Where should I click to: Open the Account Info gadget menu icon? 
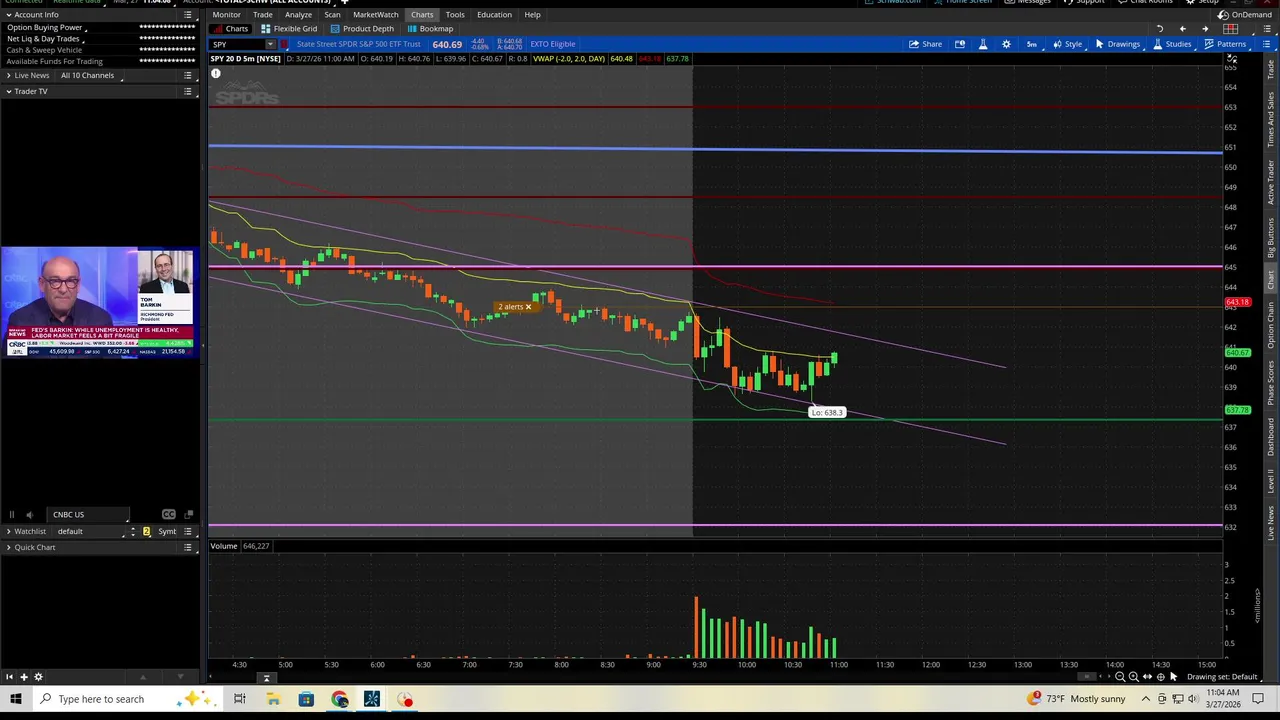coord(188,15)
